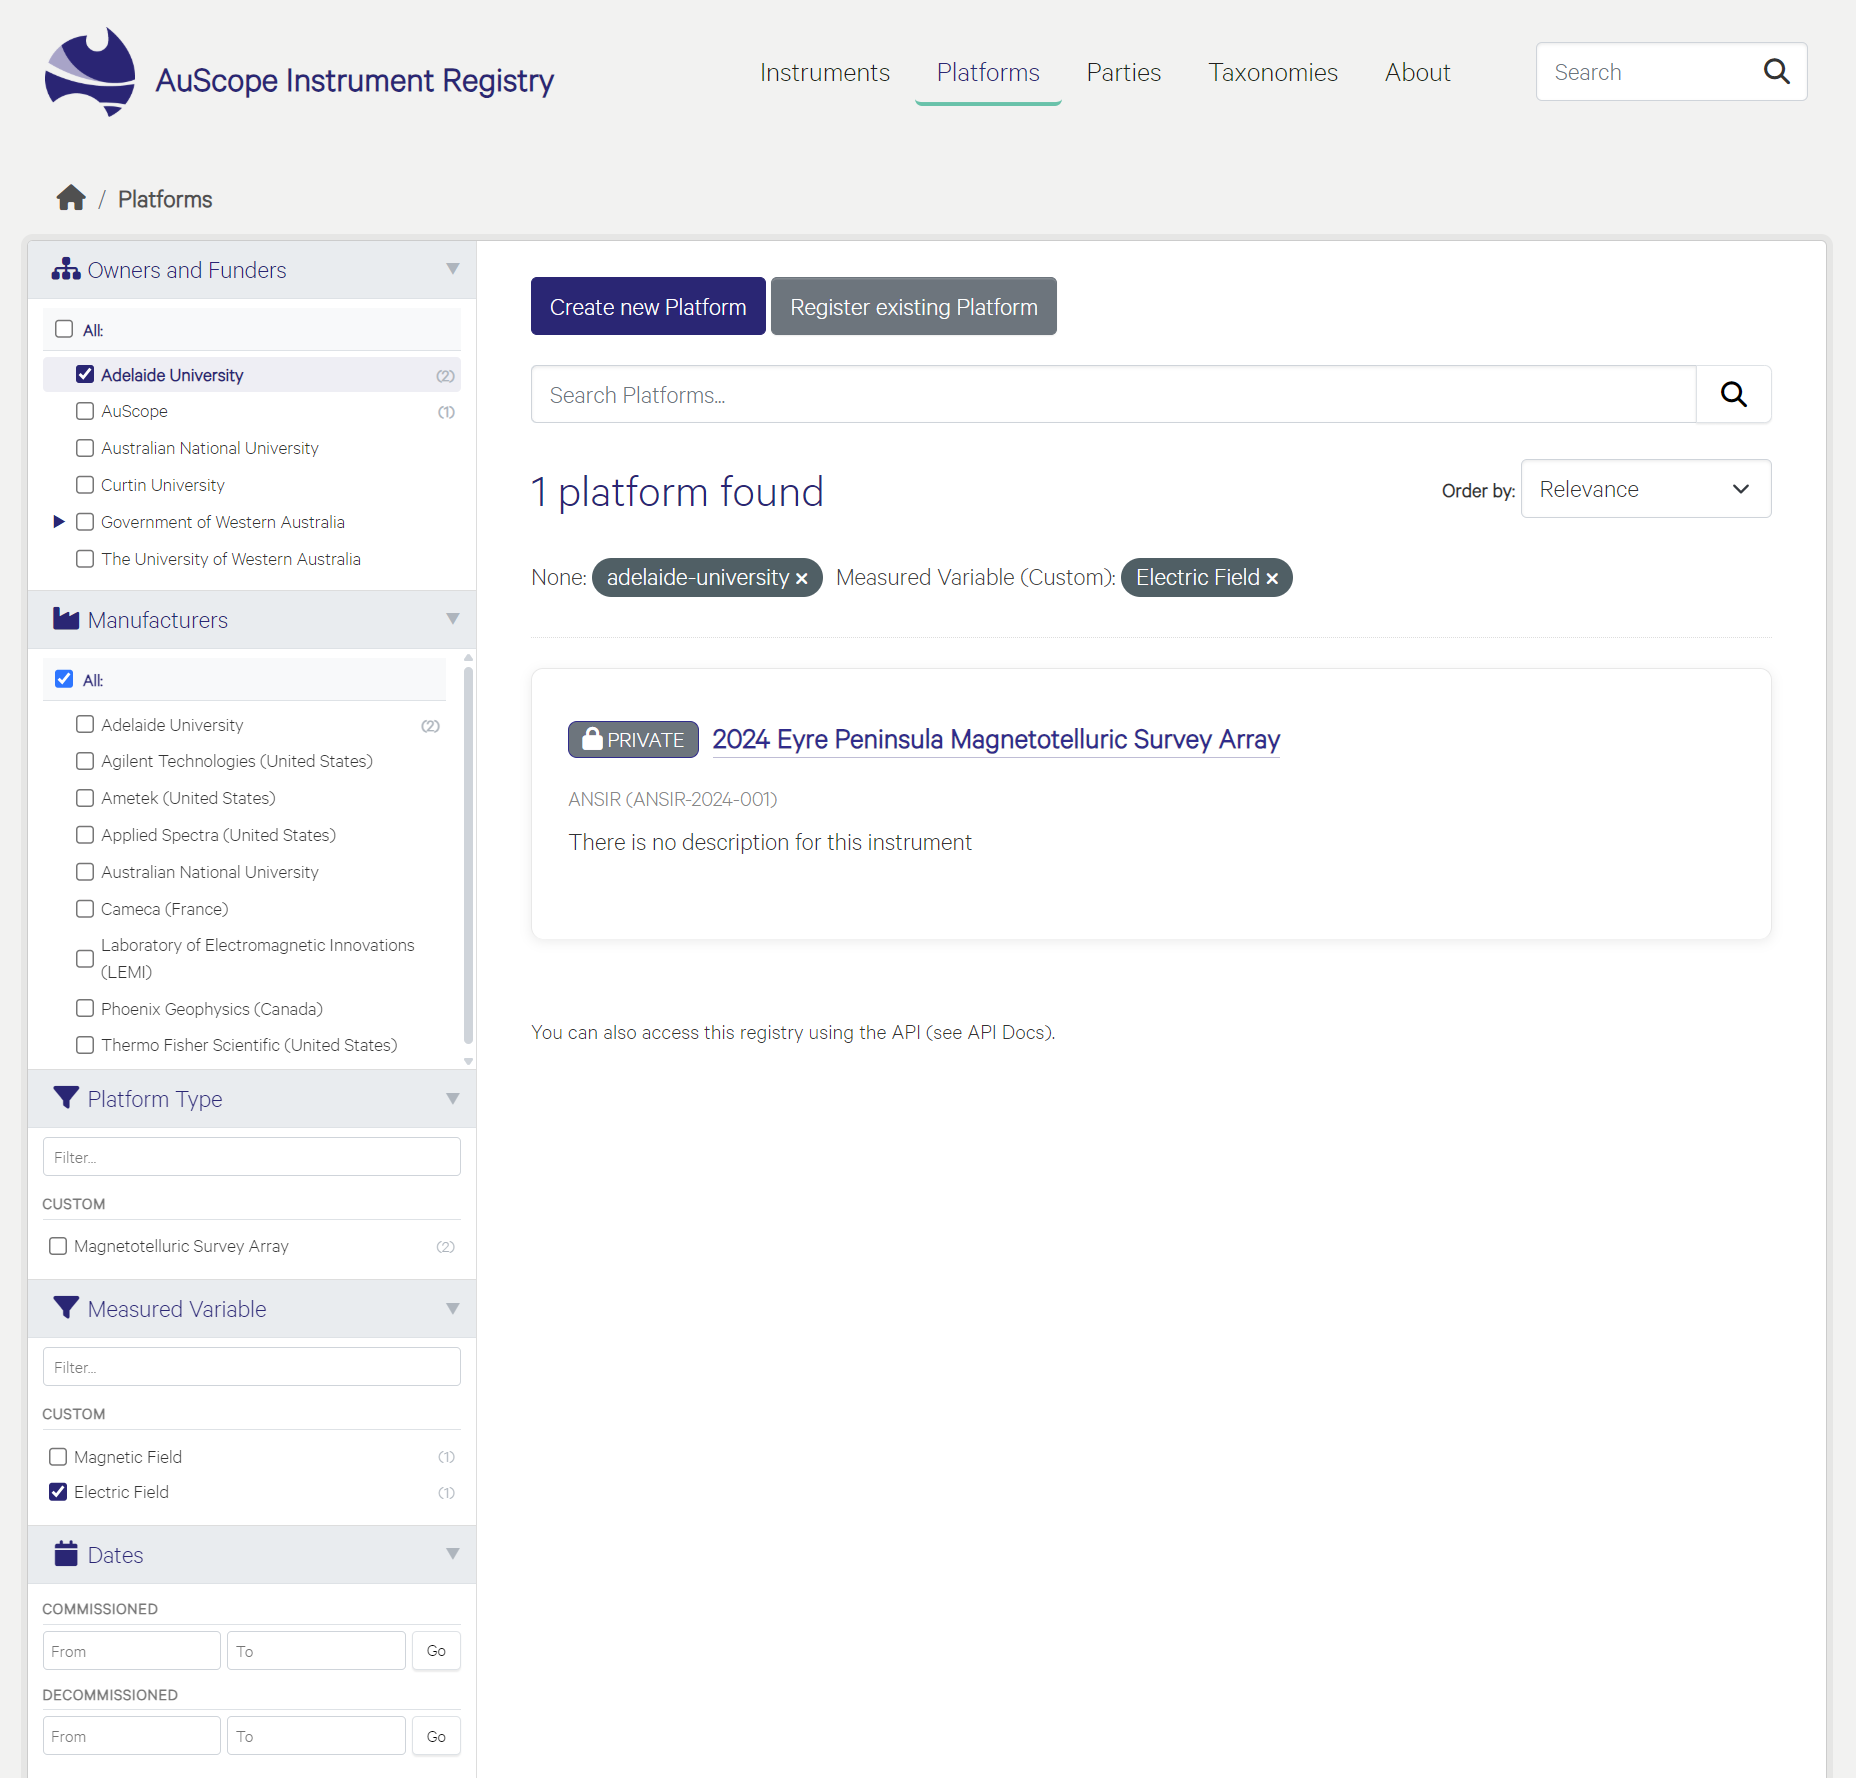
Task: Check Magnetotelluric Survey Array platform type
Action: click(58, 1246)
